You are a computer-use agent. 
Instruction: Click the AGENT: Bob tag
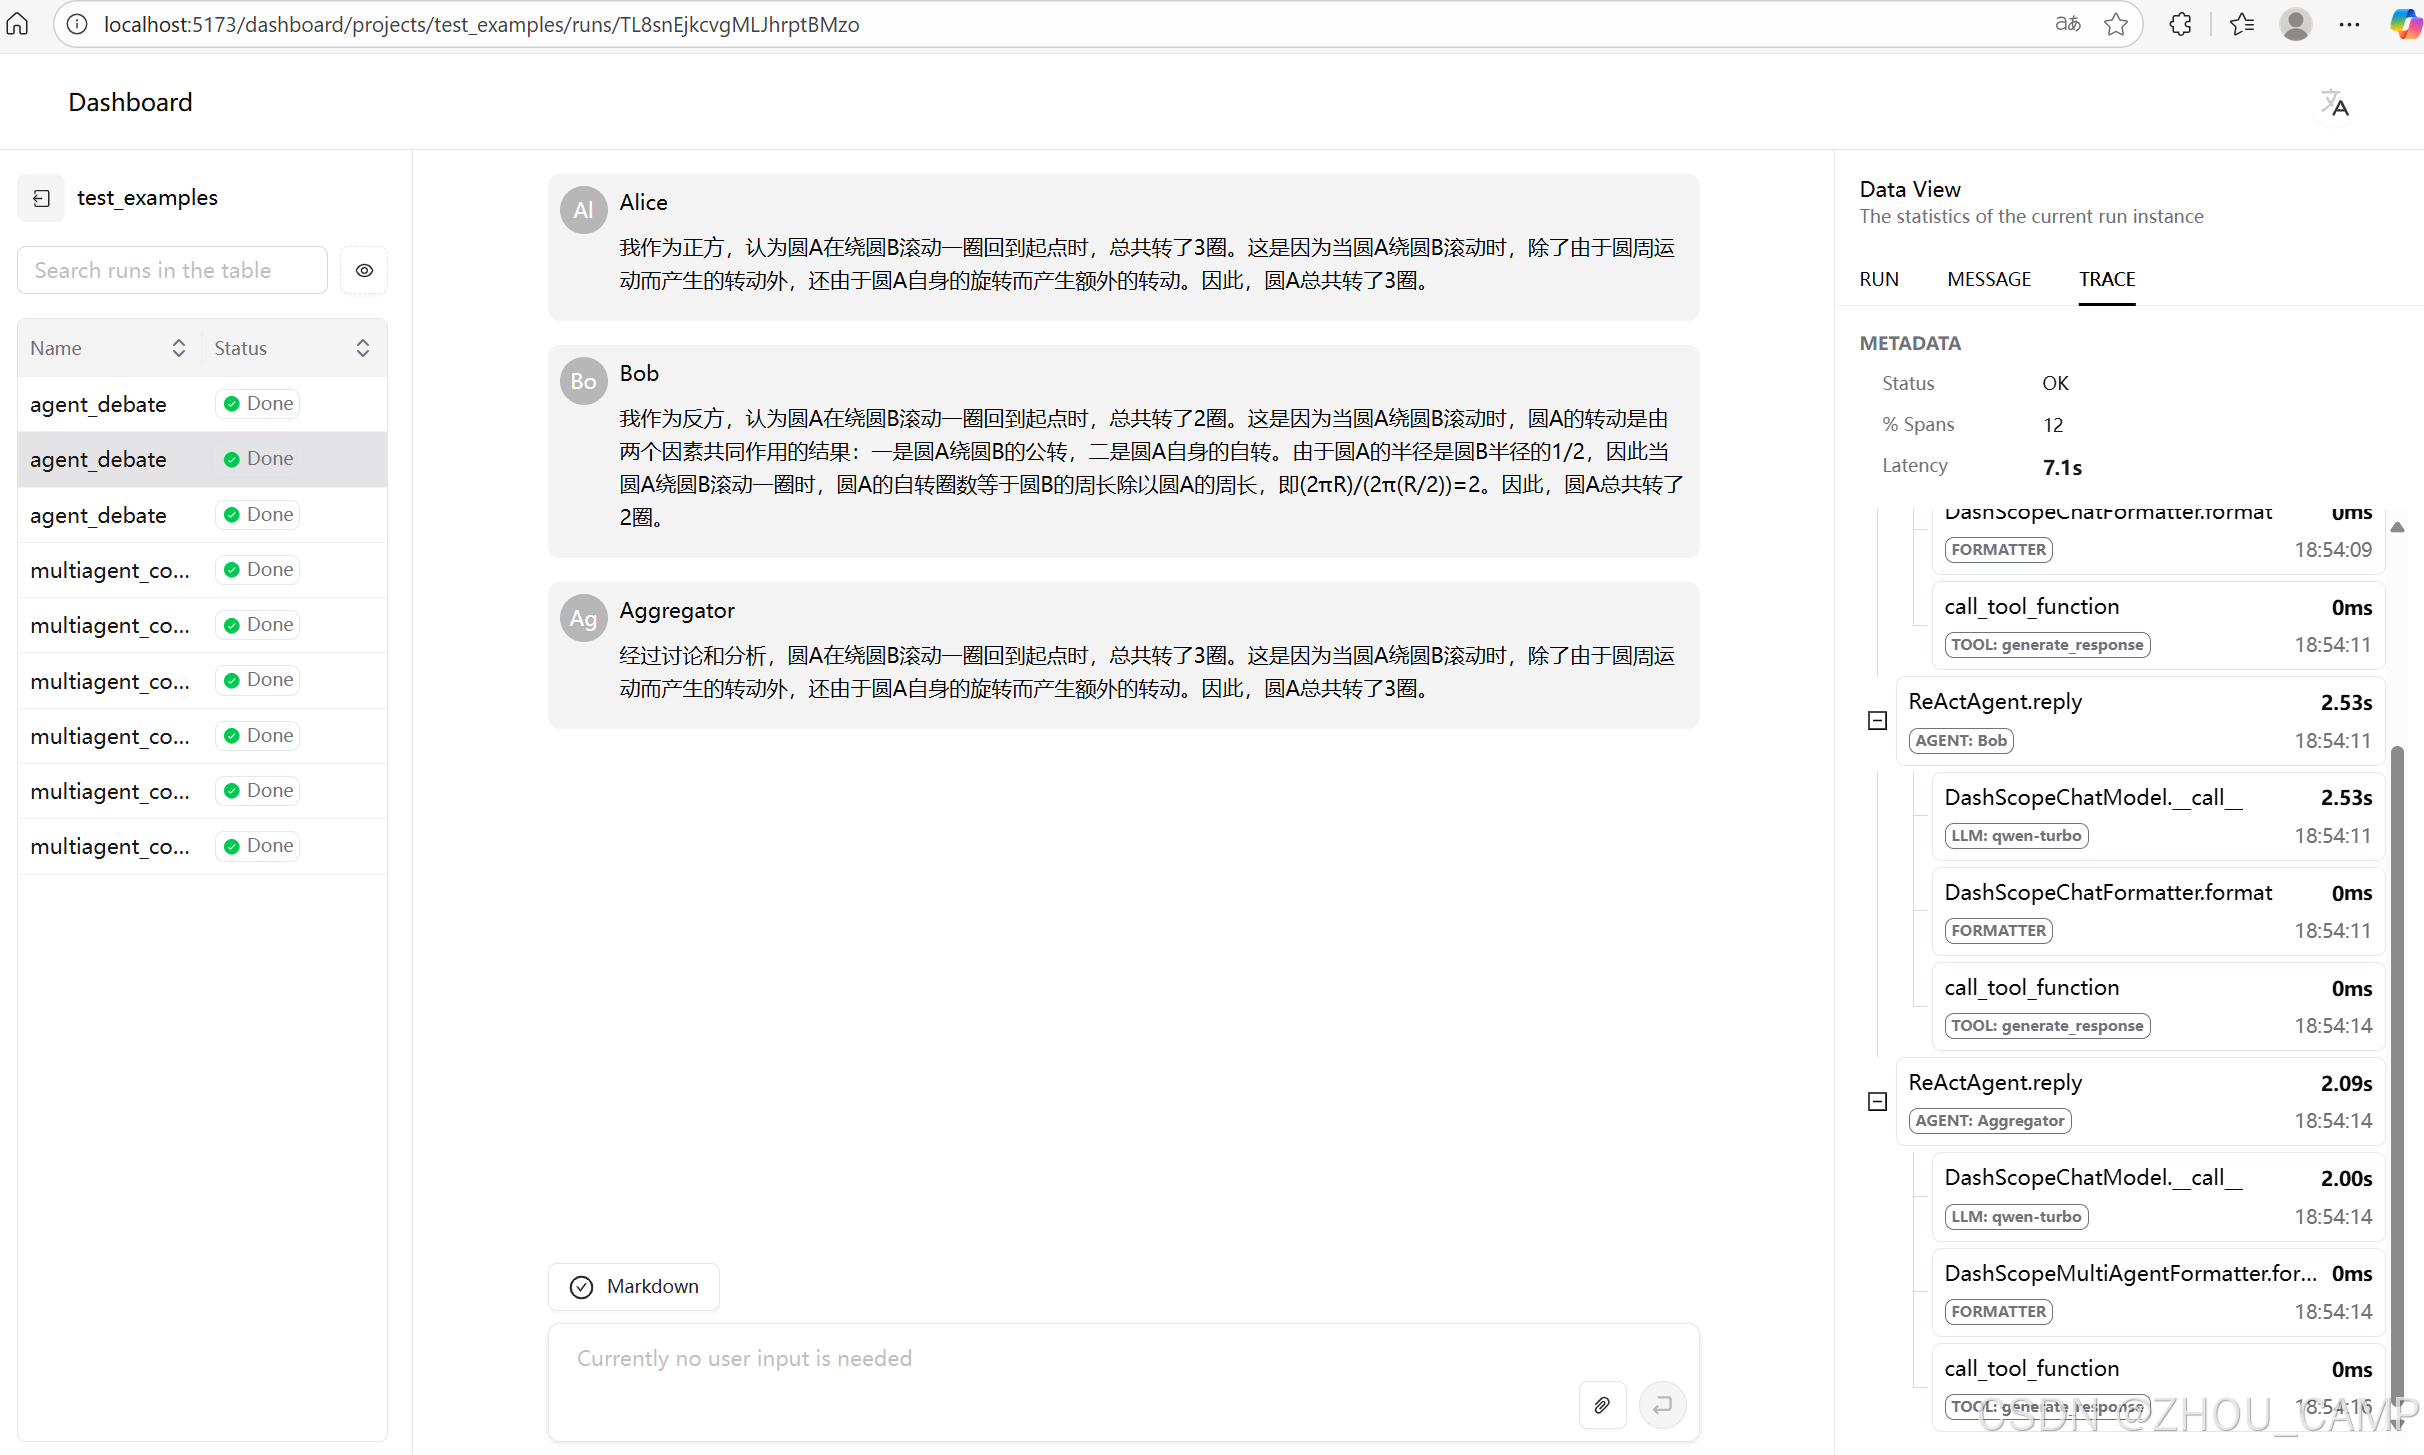[x=1960, y=740]
